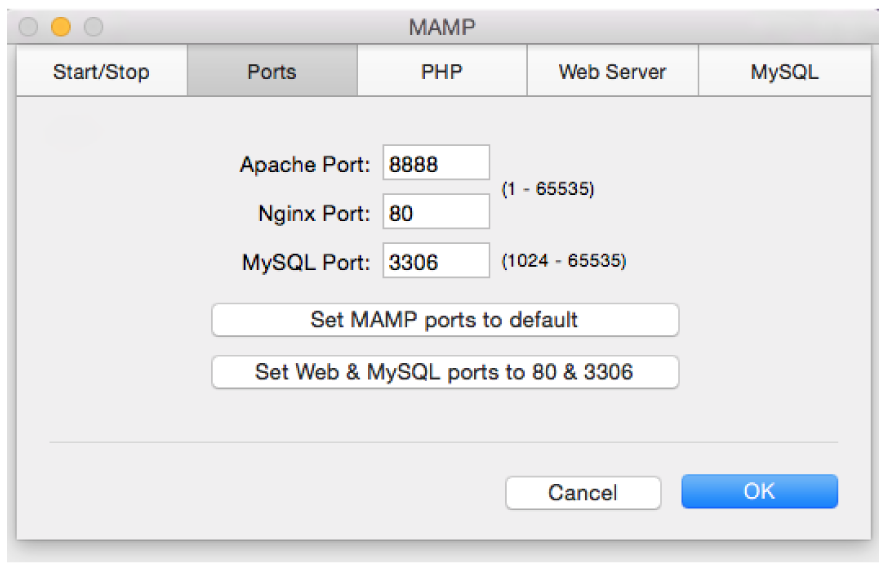Minimize the MAMP window with yellow button
The height and width of the screenshot is (569, 887).
(x=61, y=27)
